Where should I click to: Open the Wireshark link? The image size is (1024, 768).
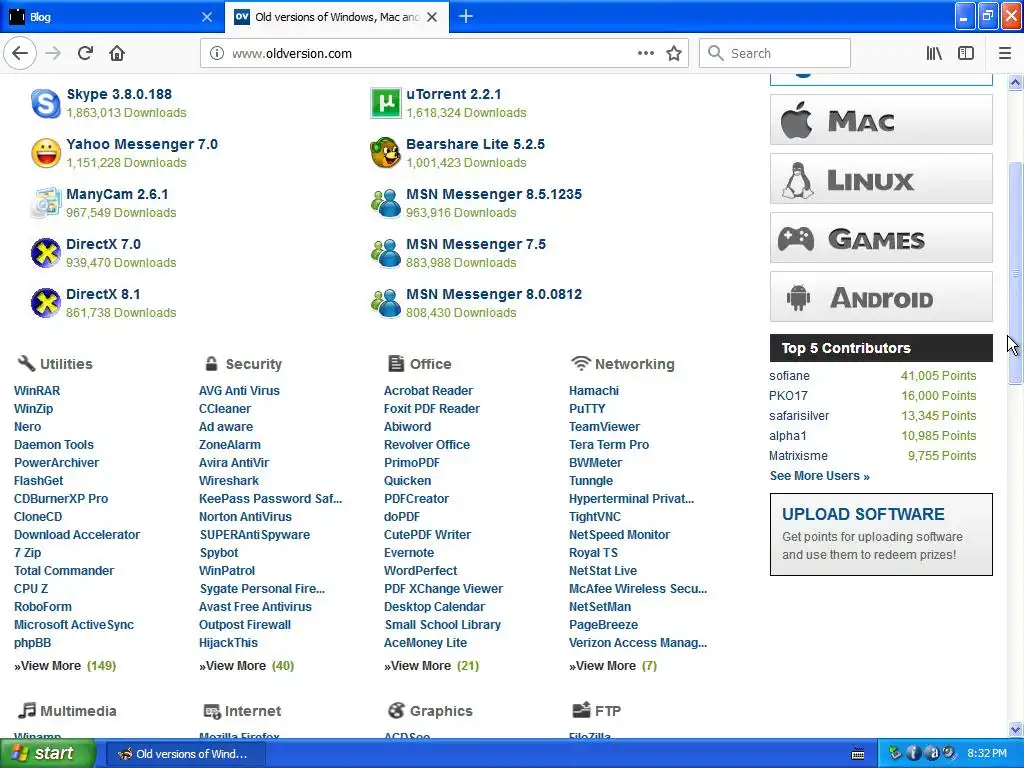pos(229,481)
